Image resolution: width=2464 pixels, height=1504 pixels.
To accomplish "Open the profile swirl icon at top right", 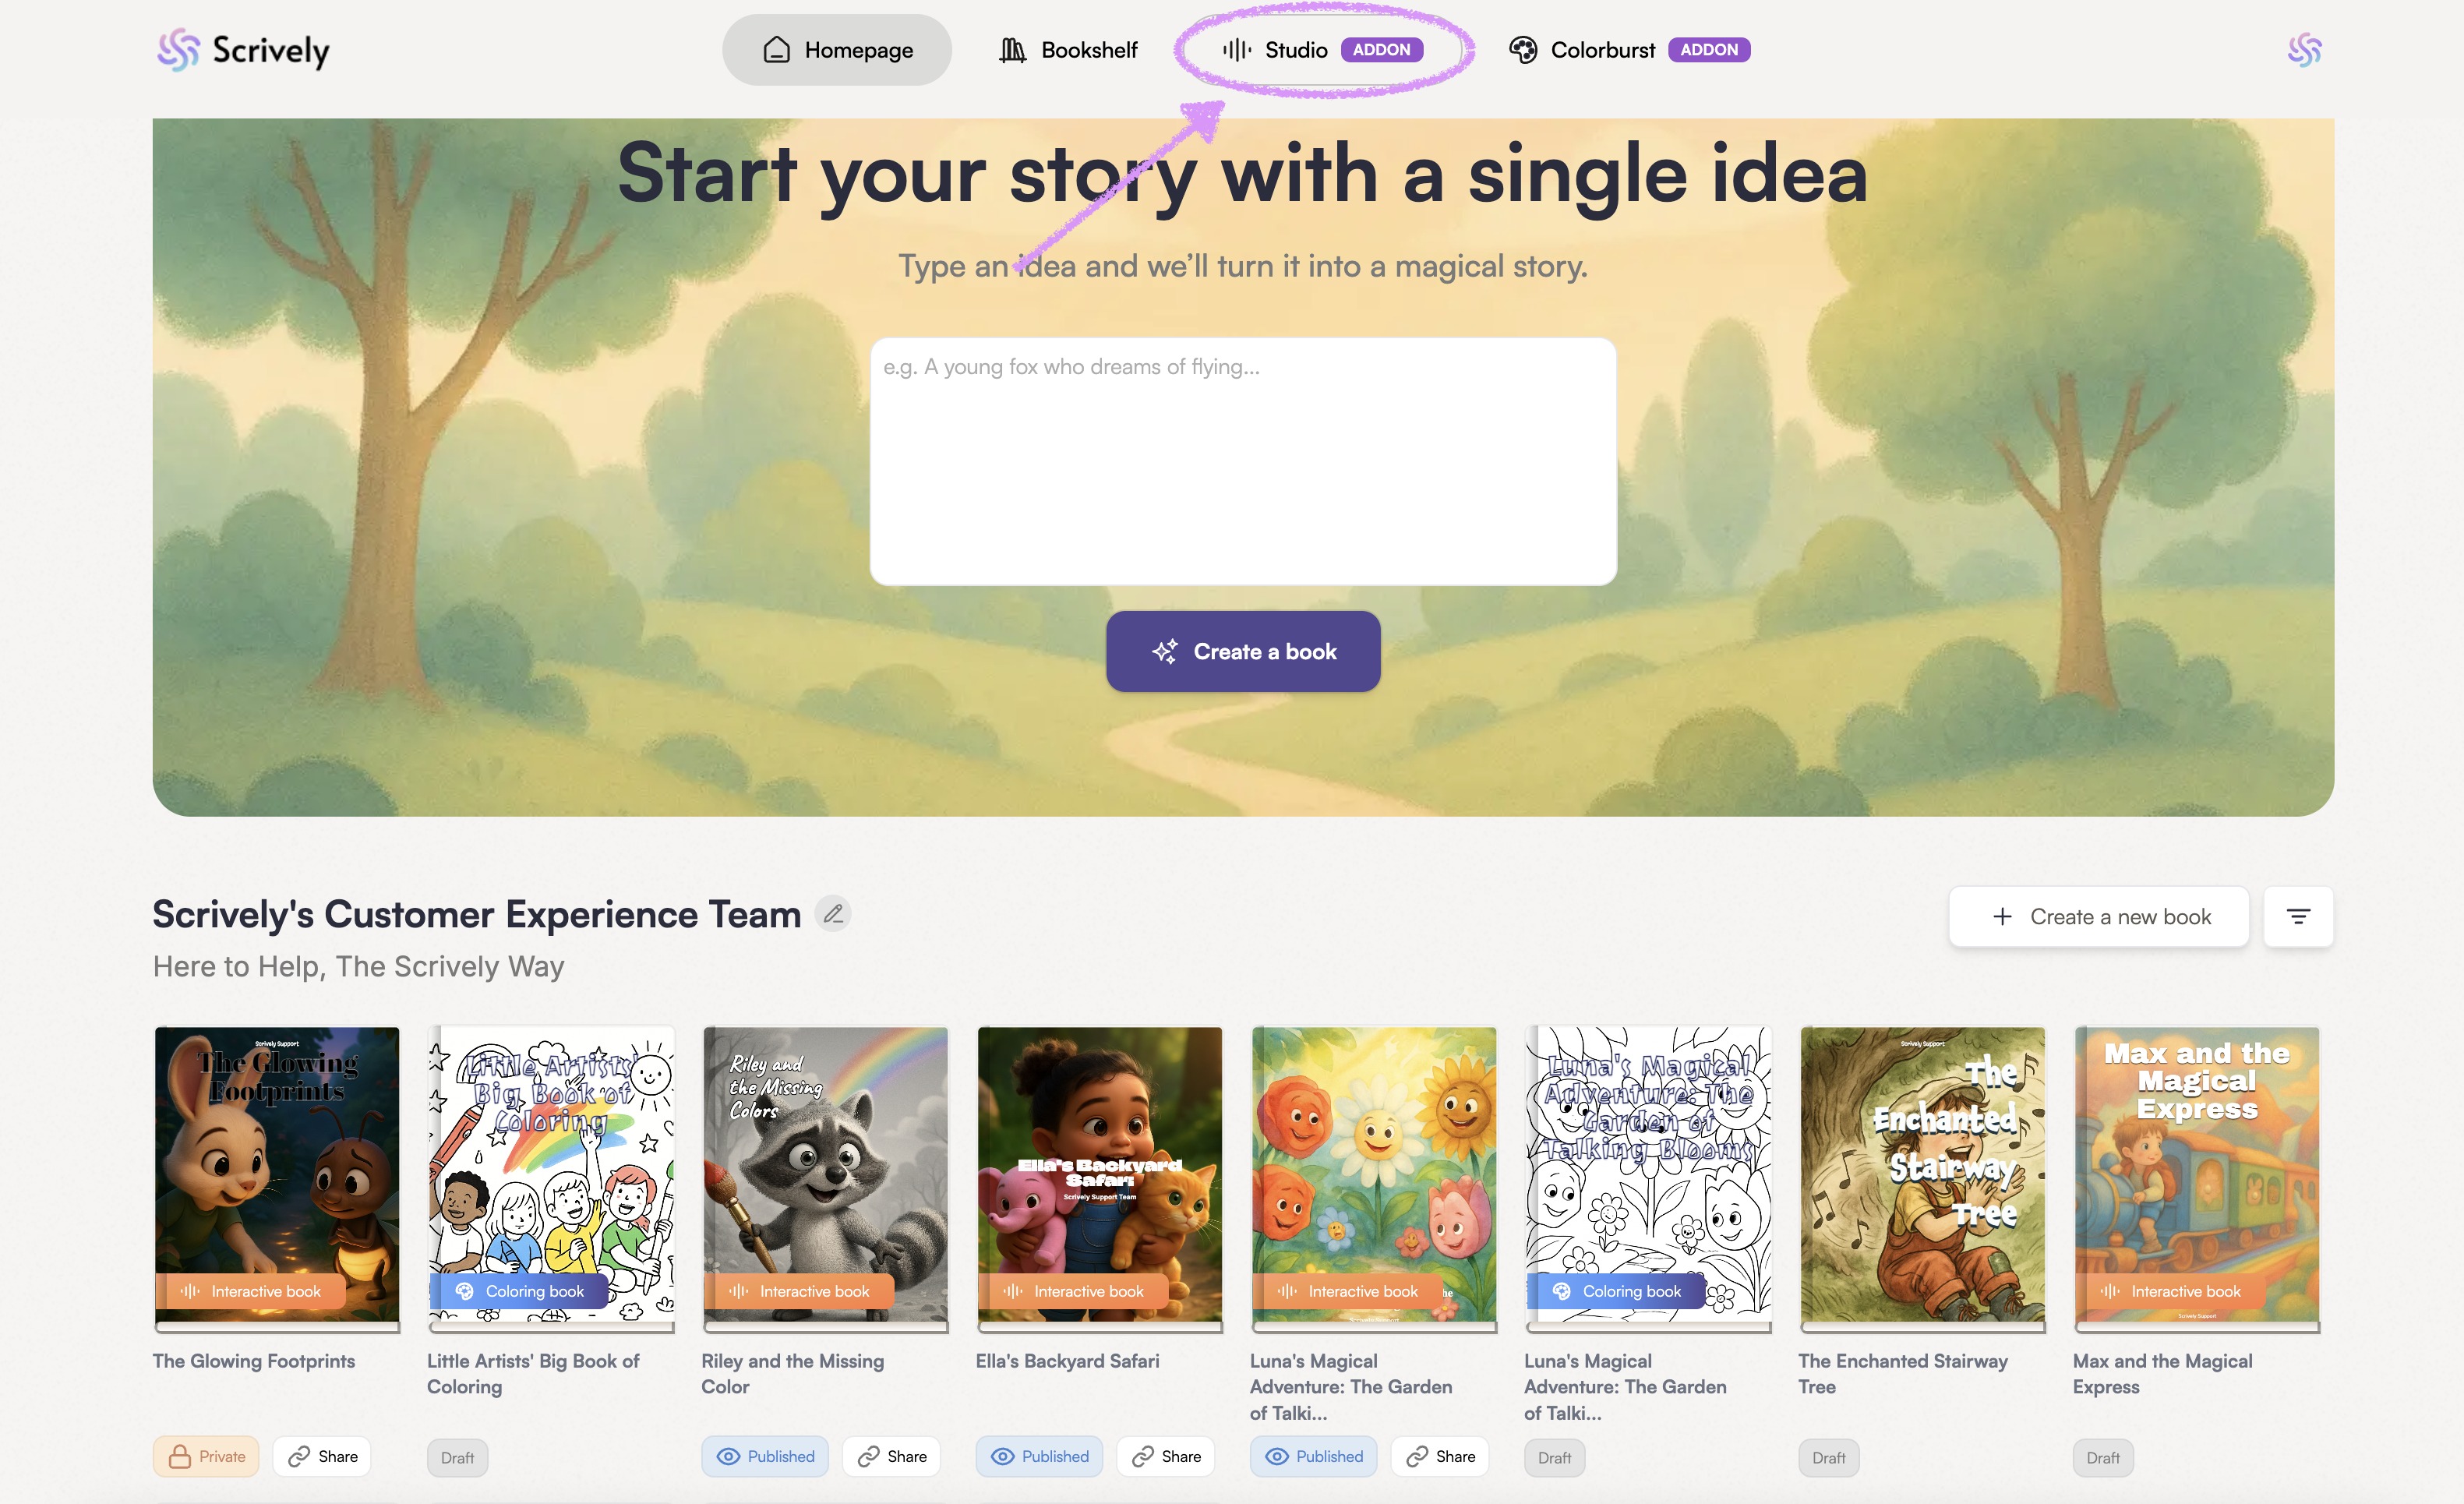I will [2304, 50].
